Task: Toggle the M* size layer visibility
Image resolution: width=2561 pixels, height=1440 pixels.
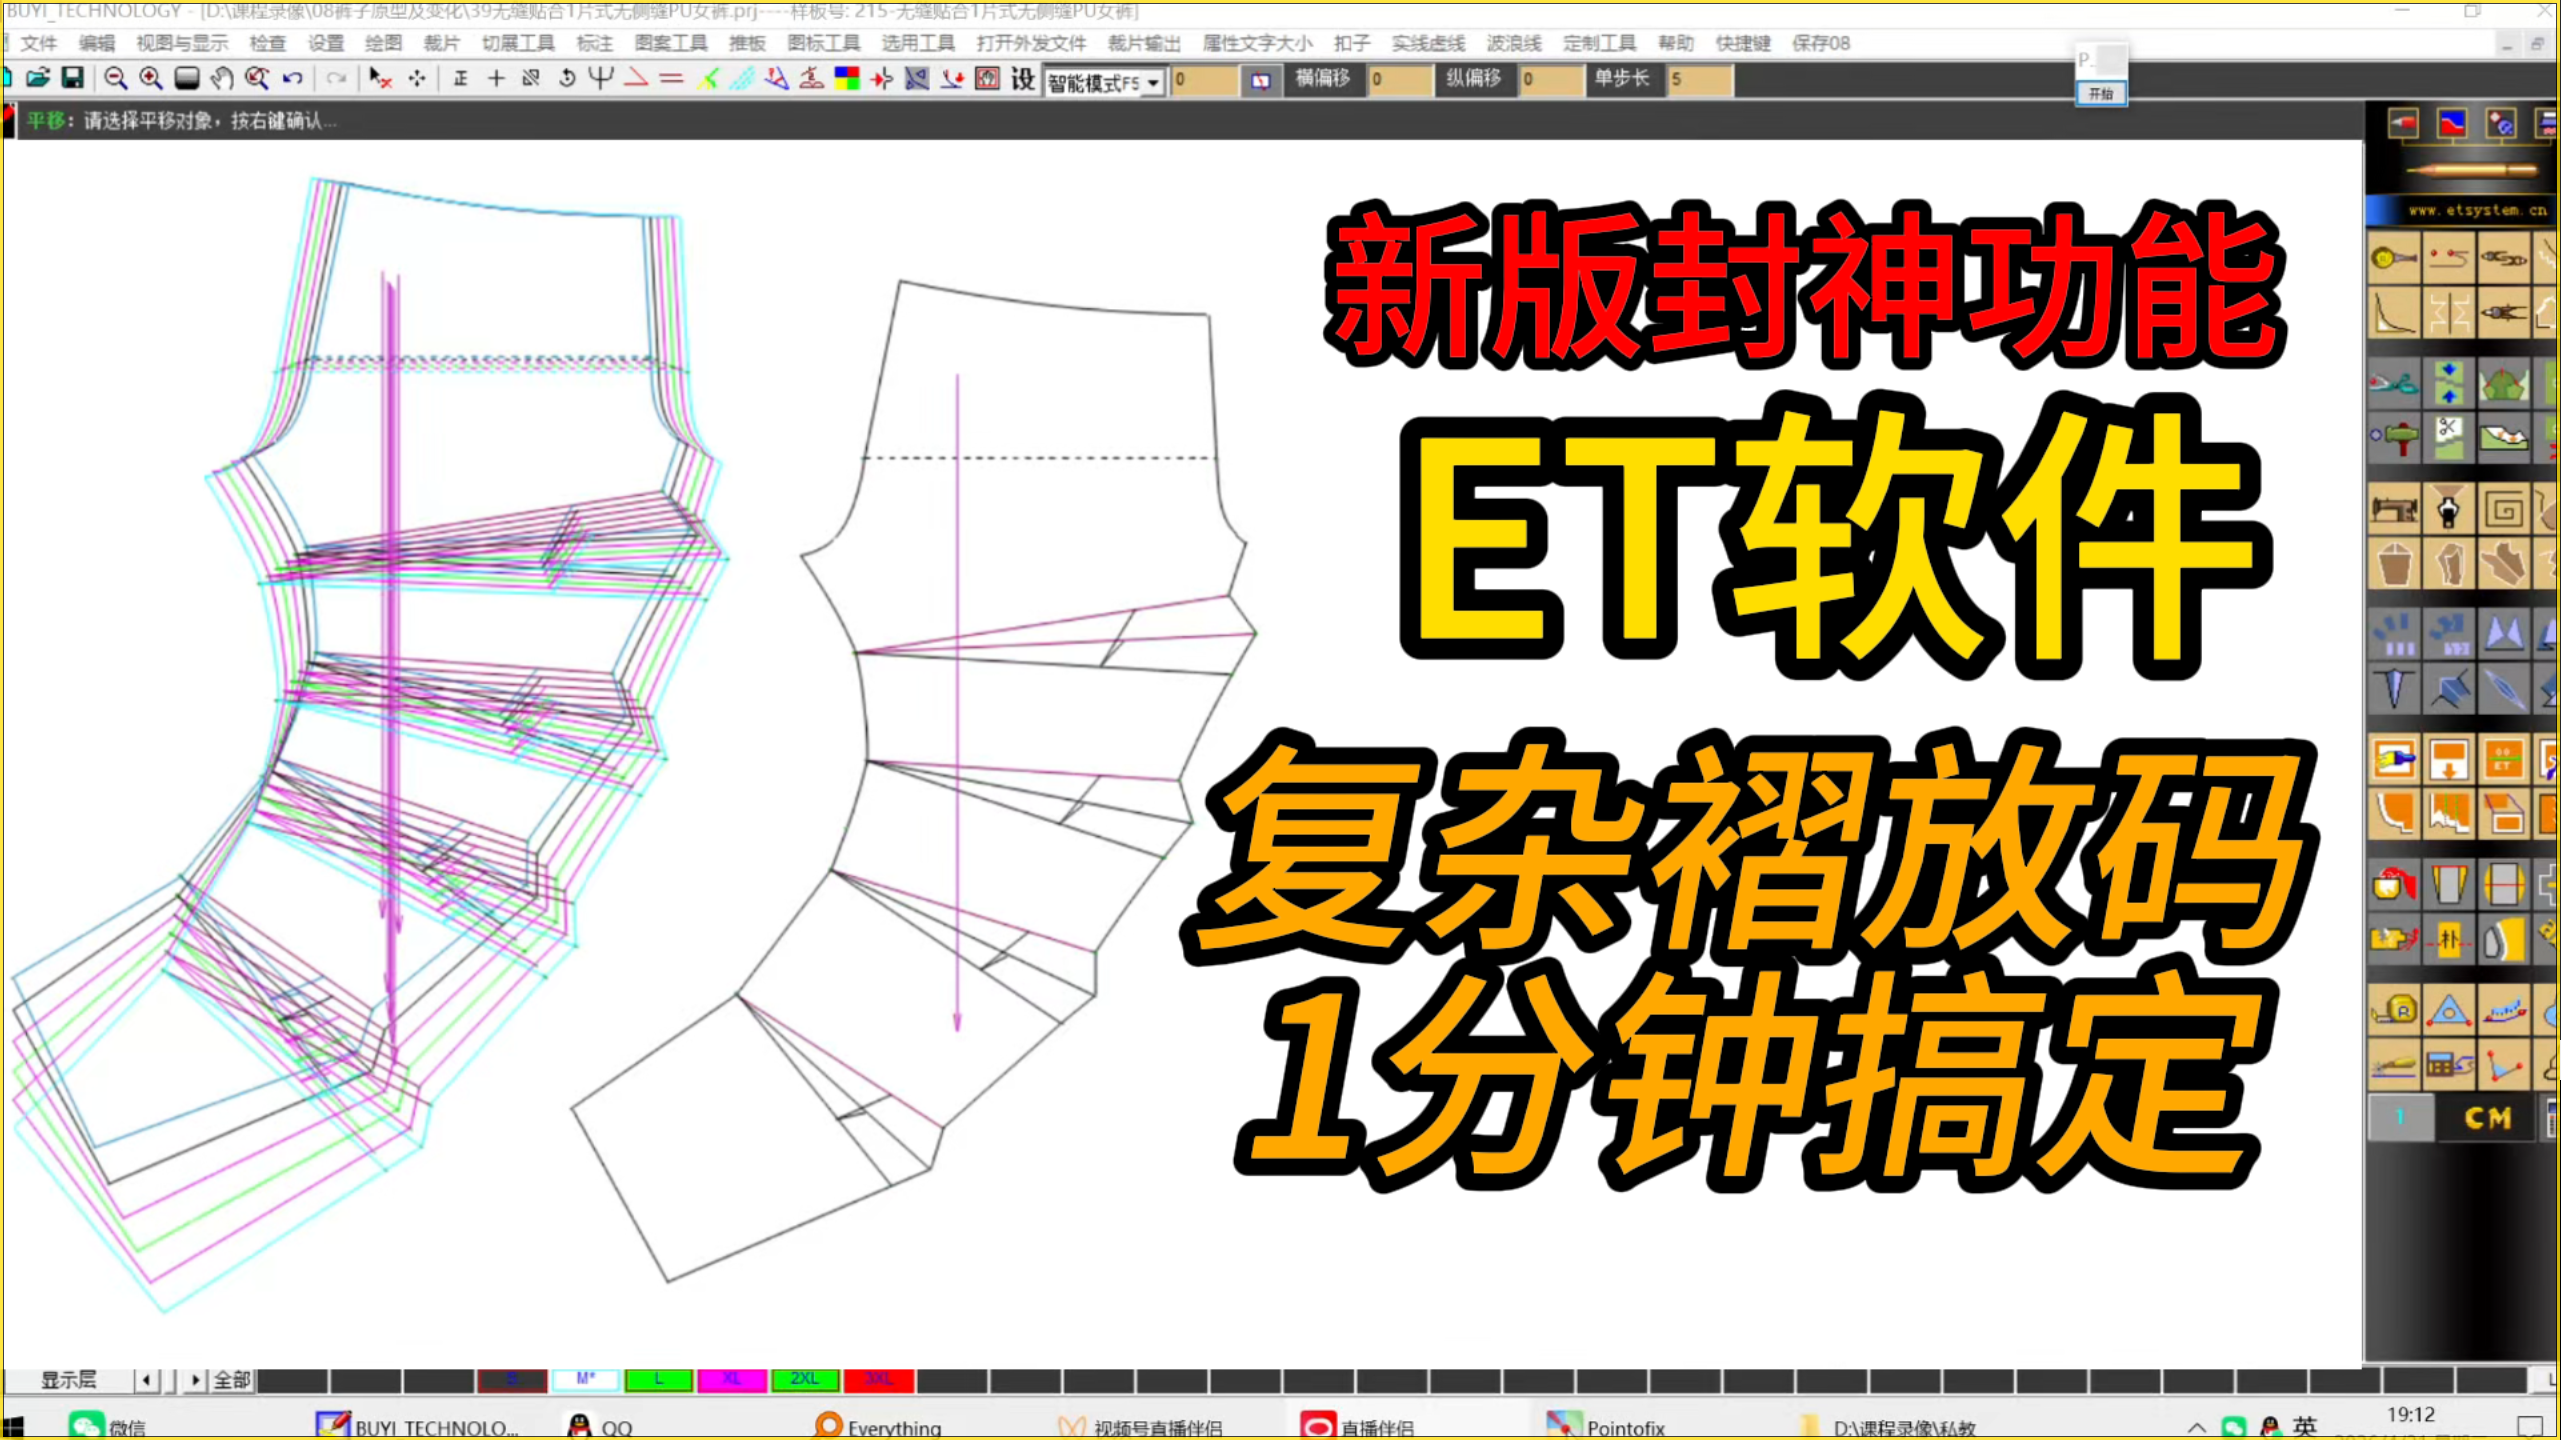Action: click(583, 1380)
